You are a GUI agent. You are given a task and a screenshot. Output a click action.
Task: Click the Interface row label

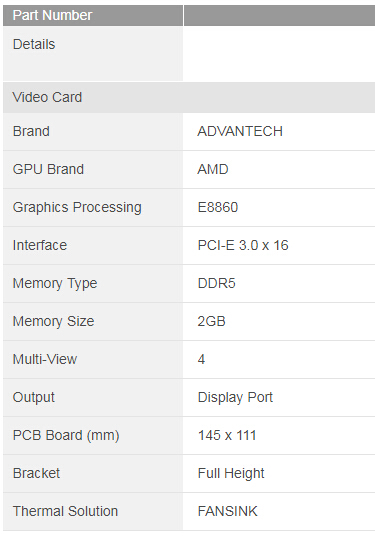pyautogui.click(x=40, y=245)
